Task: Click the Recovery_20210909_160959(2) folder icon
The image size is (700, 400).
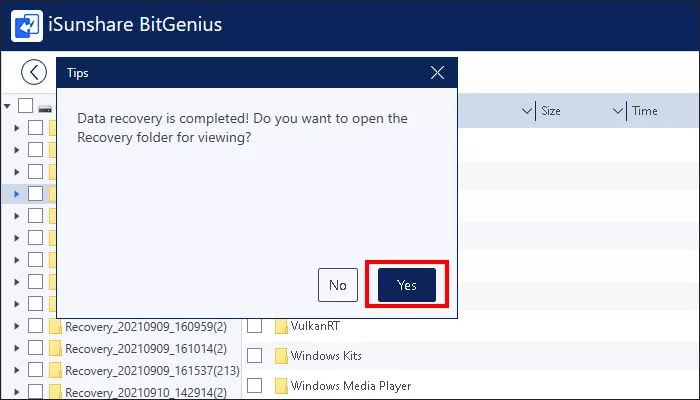Action: (x=55, y=326)
